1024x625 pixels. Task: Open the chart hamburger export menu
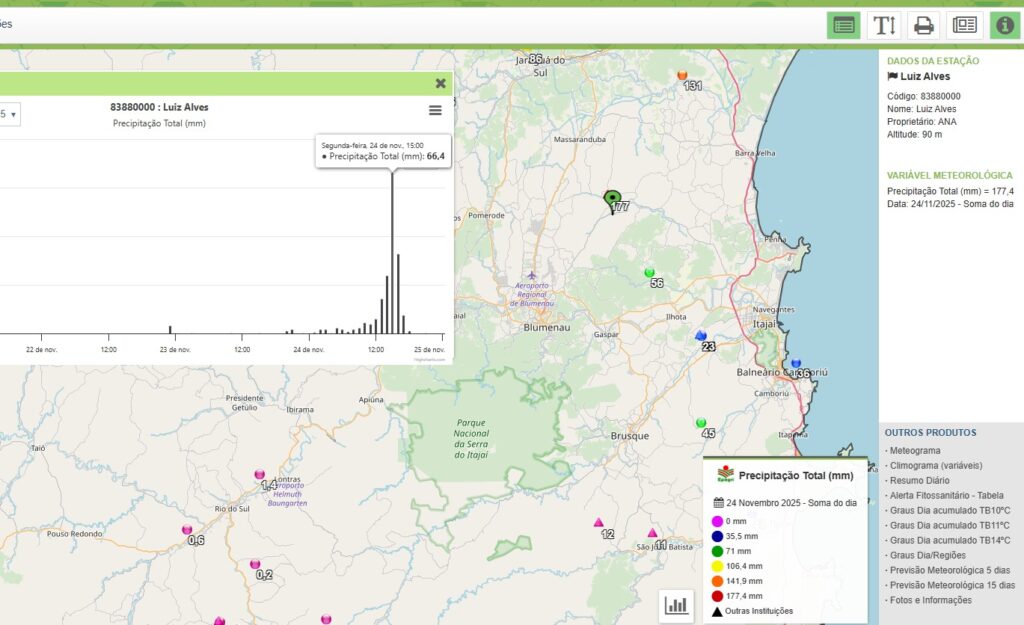tap(435, 110)
